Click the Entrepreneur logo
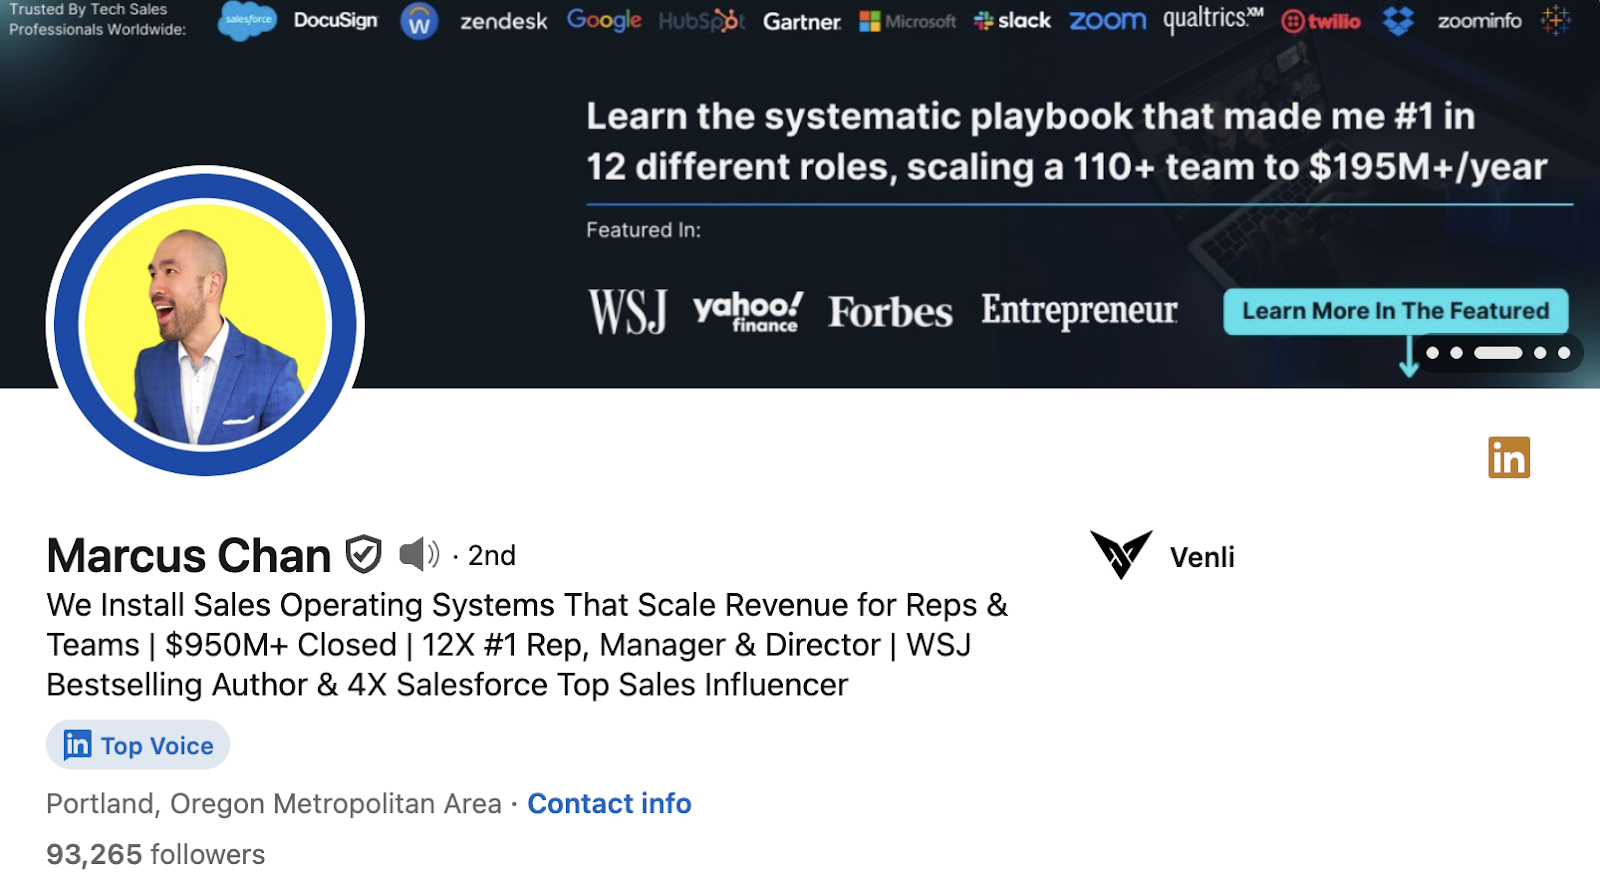The height and width of the screenshot is (875, 1600). click(1079, 310)
